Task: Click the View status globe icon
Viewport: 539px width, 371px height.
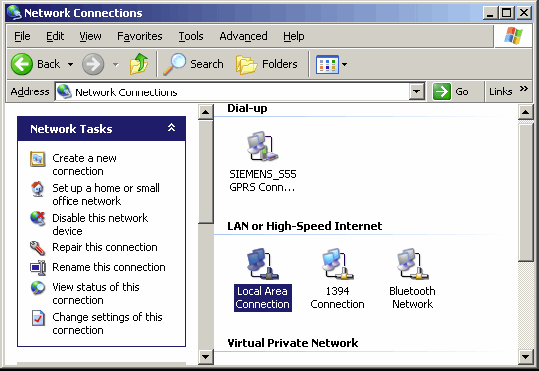Action: tap(37, 288)
